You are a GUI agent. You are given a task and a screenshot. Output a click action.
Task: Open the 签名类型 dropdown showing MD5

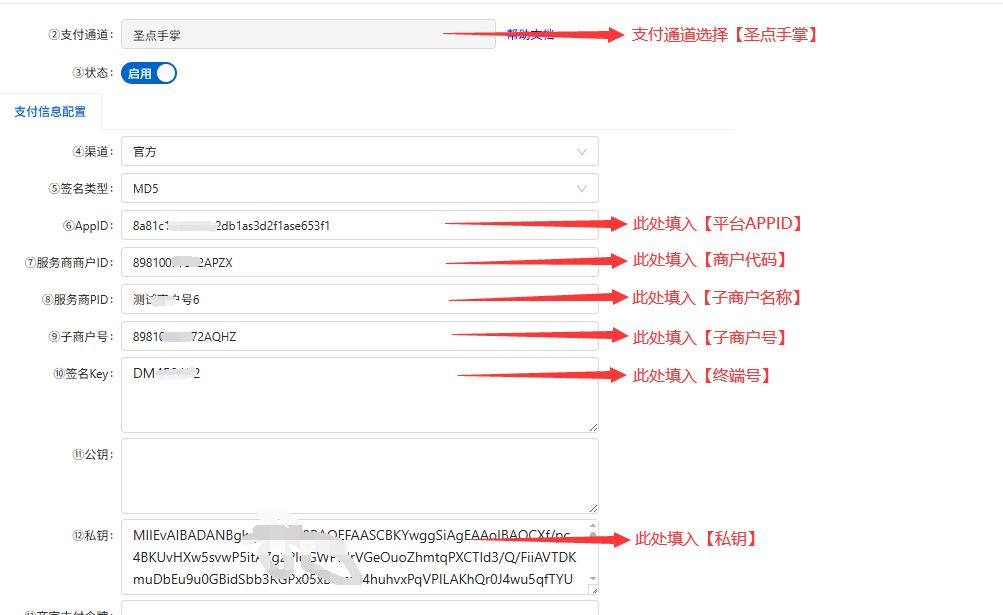[350, 188]
